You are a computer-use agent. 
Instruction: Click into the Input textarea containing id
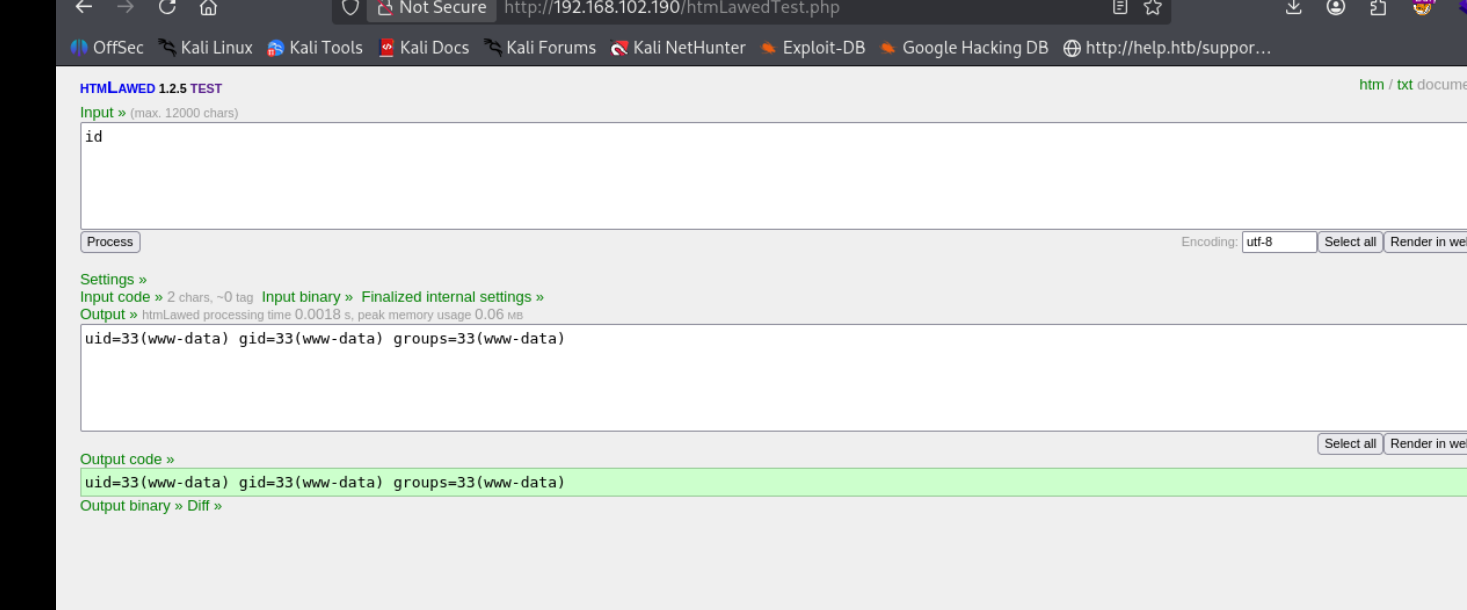pos(700,176)
